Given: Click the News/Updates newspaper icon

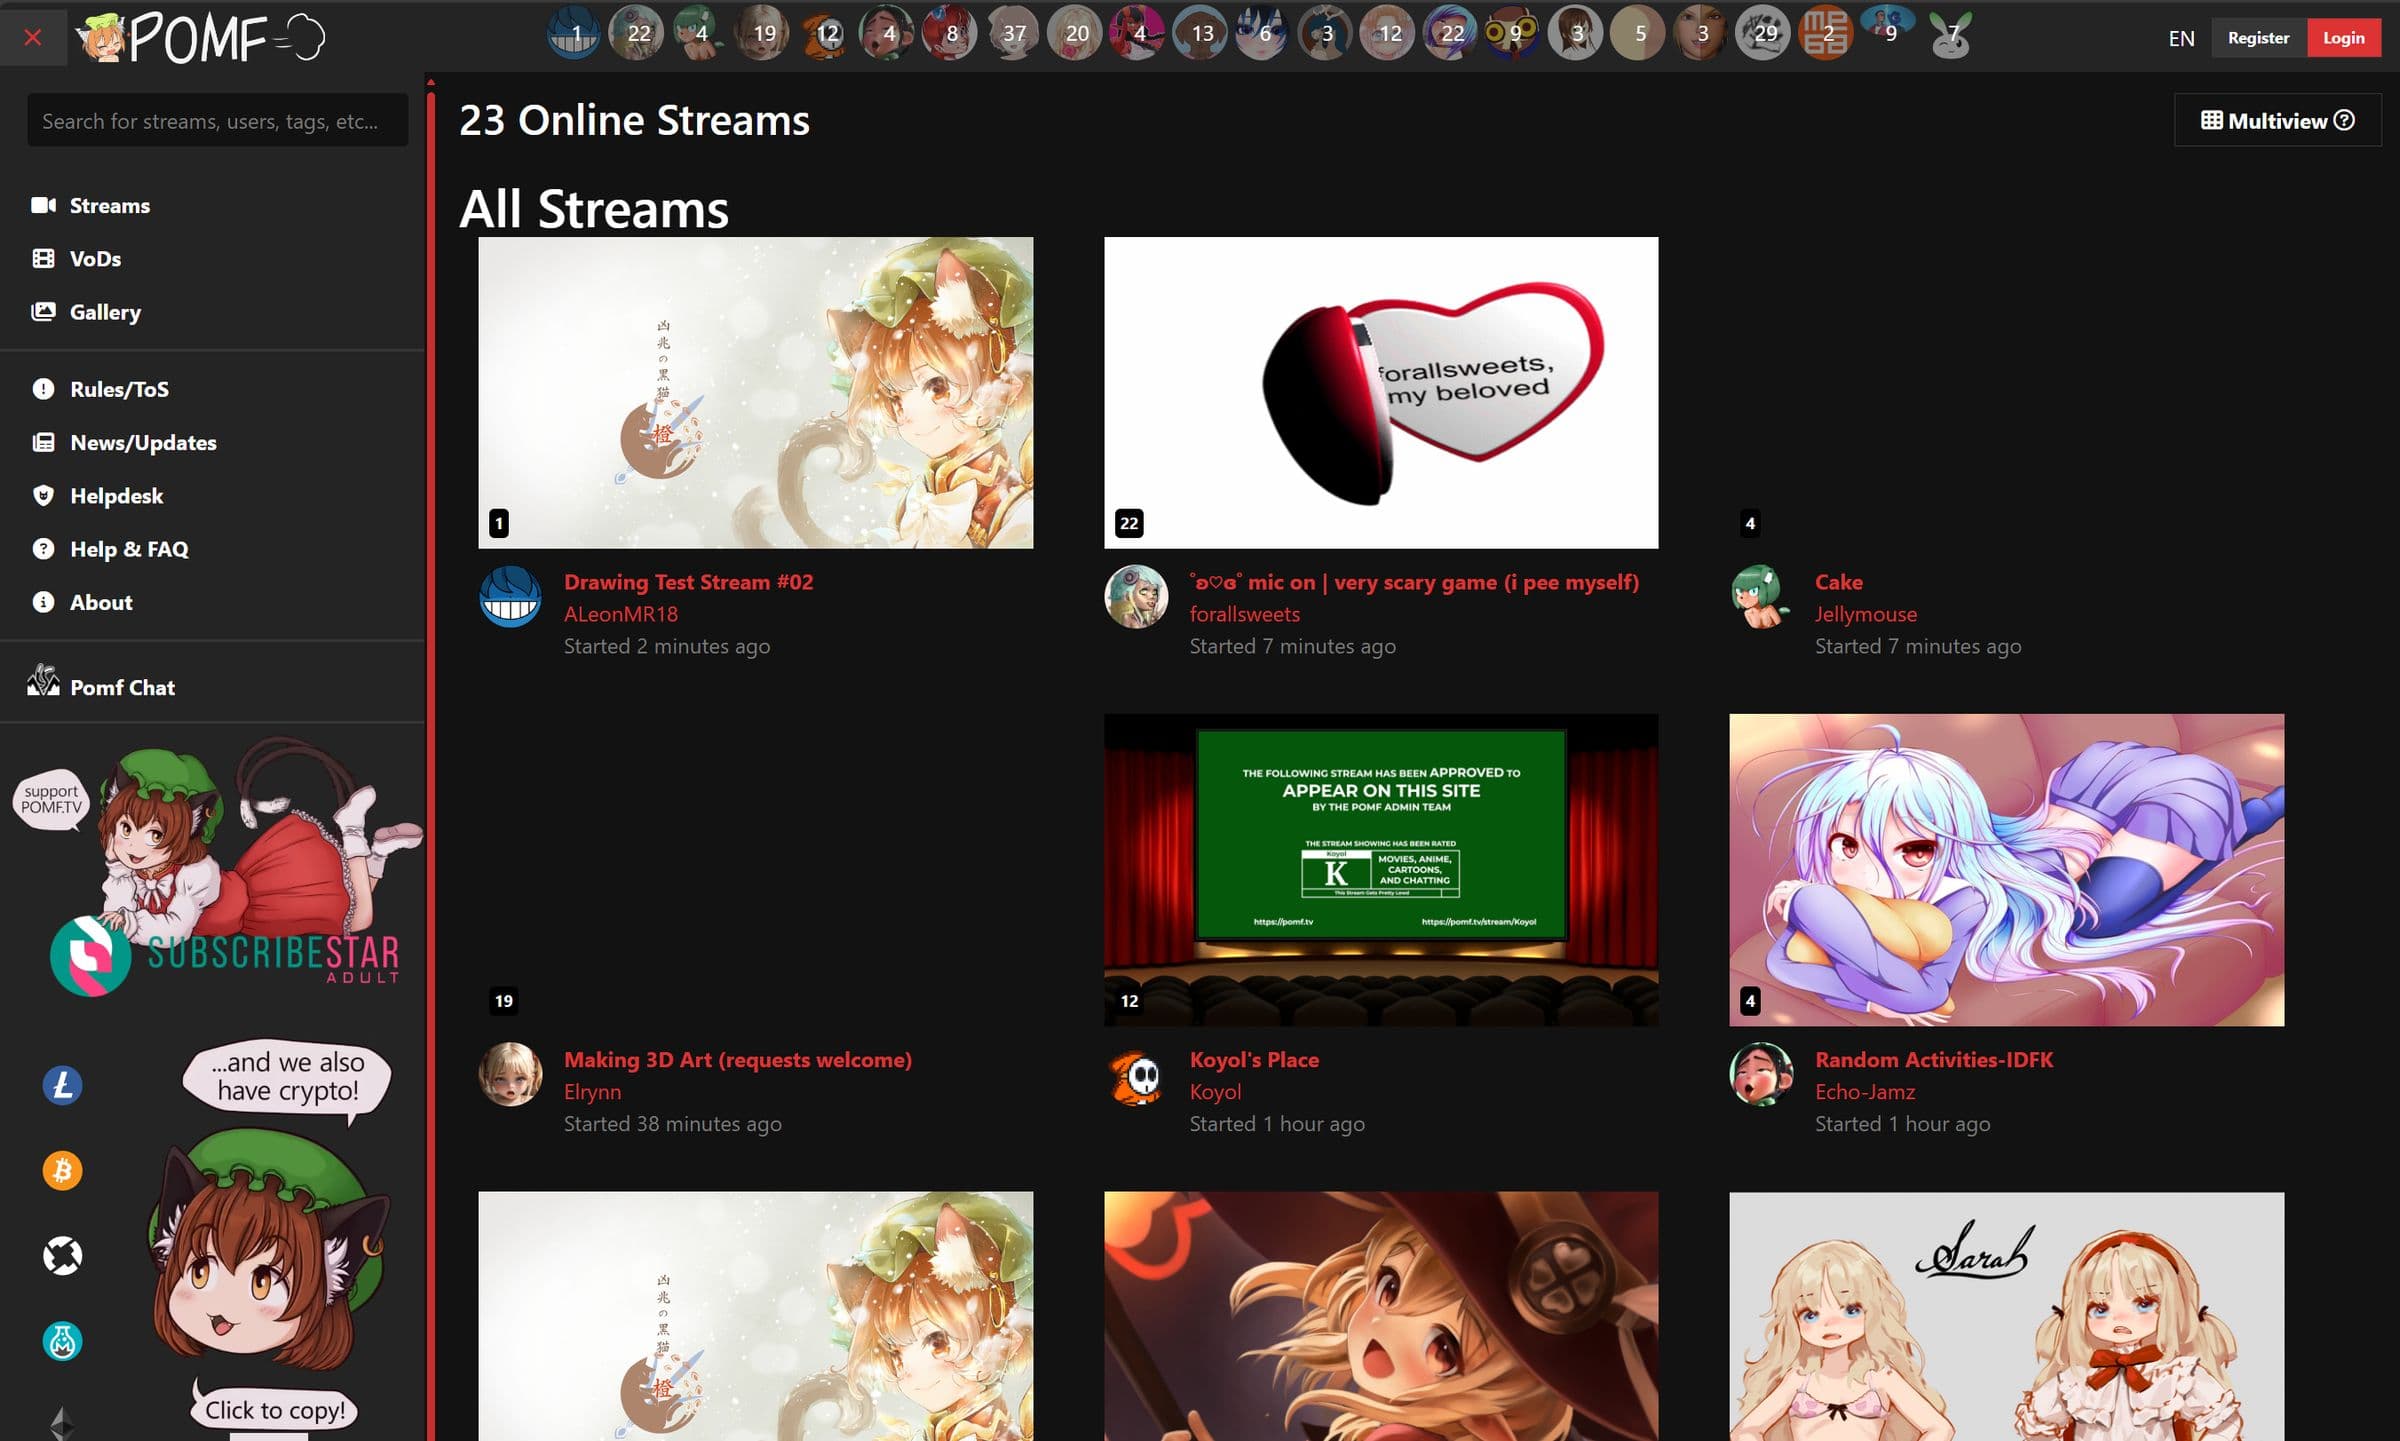Looking at the screenshot, I should coord(43,442).
